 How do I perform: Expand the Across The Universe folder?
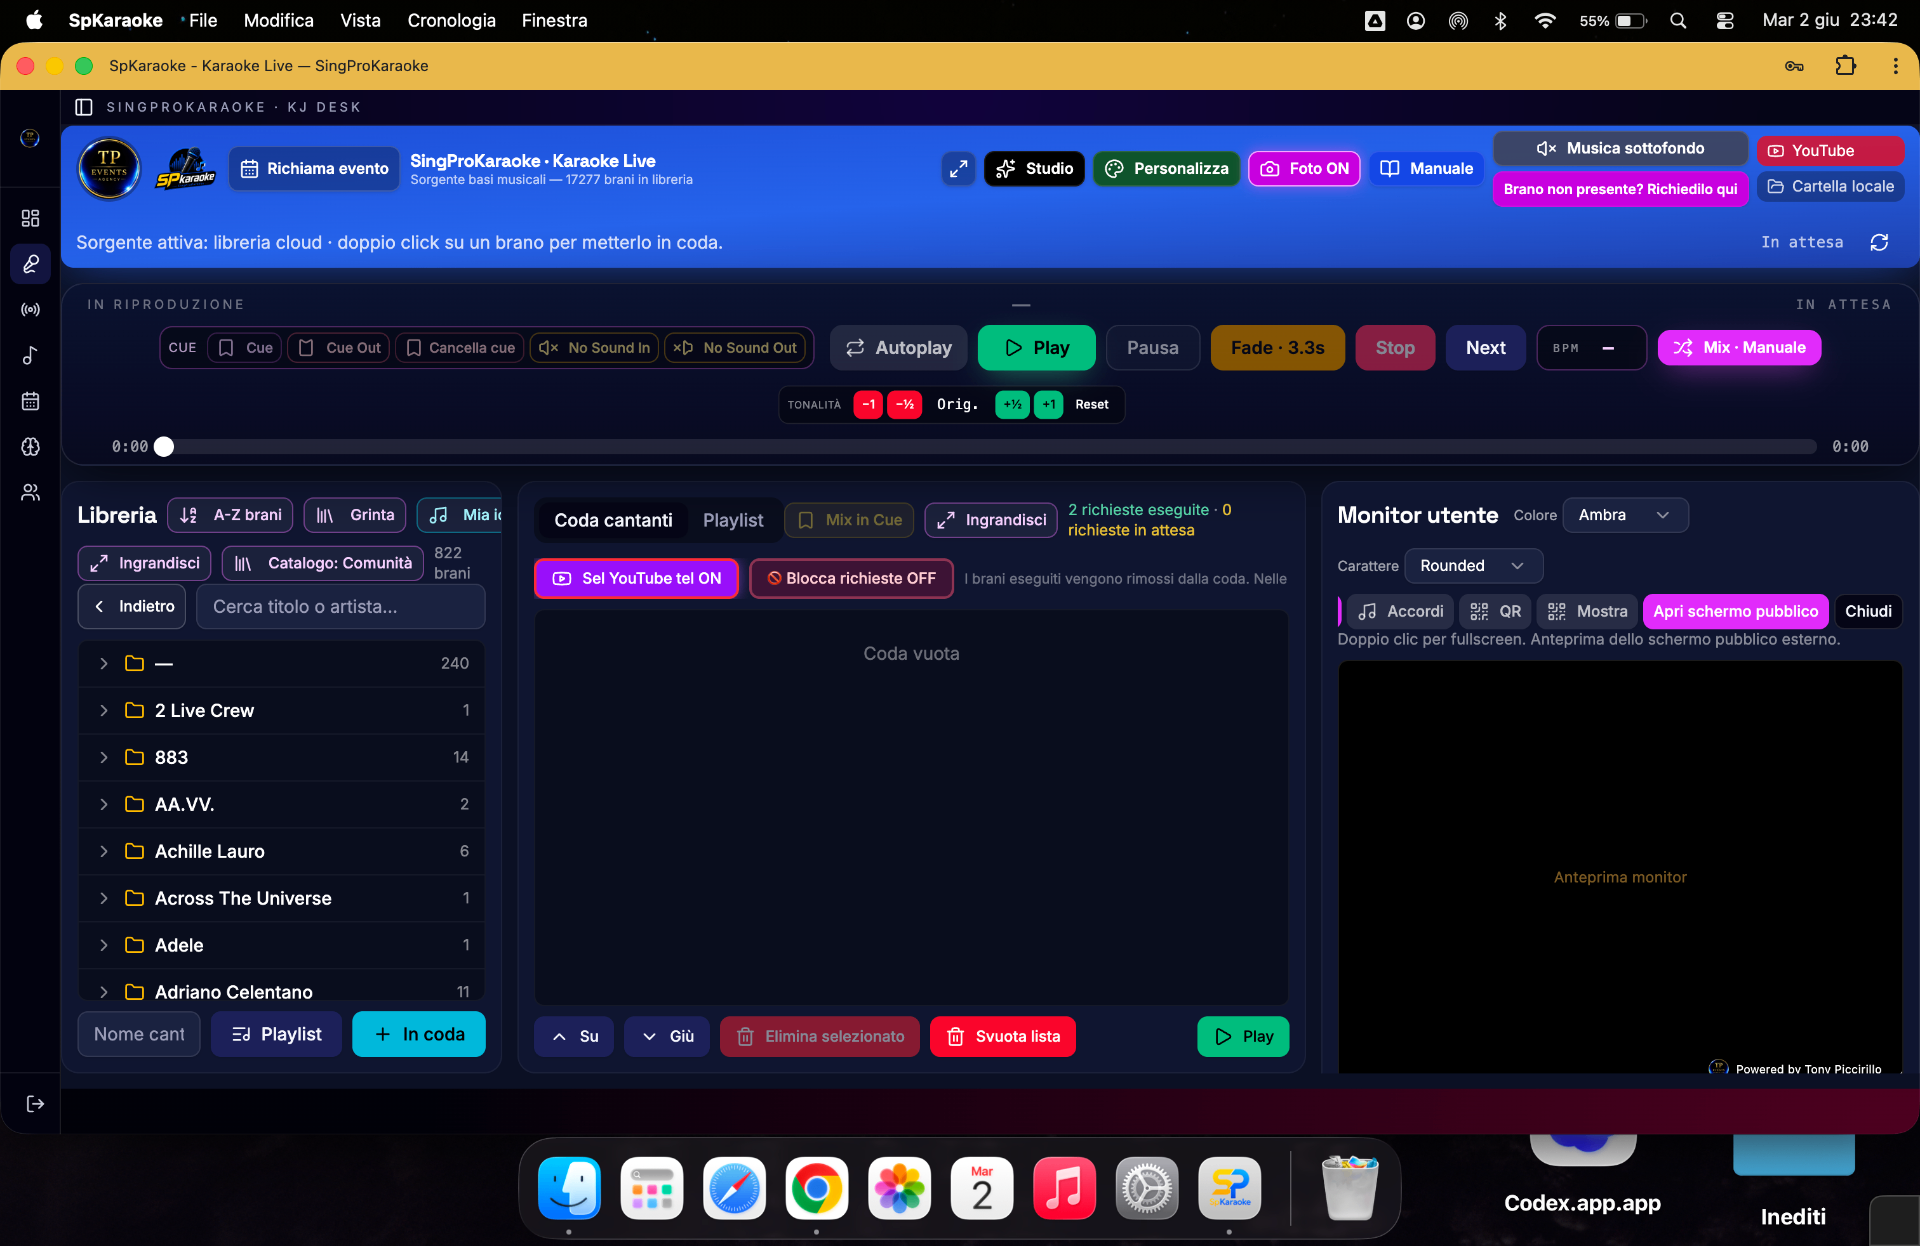pos(281,899)
